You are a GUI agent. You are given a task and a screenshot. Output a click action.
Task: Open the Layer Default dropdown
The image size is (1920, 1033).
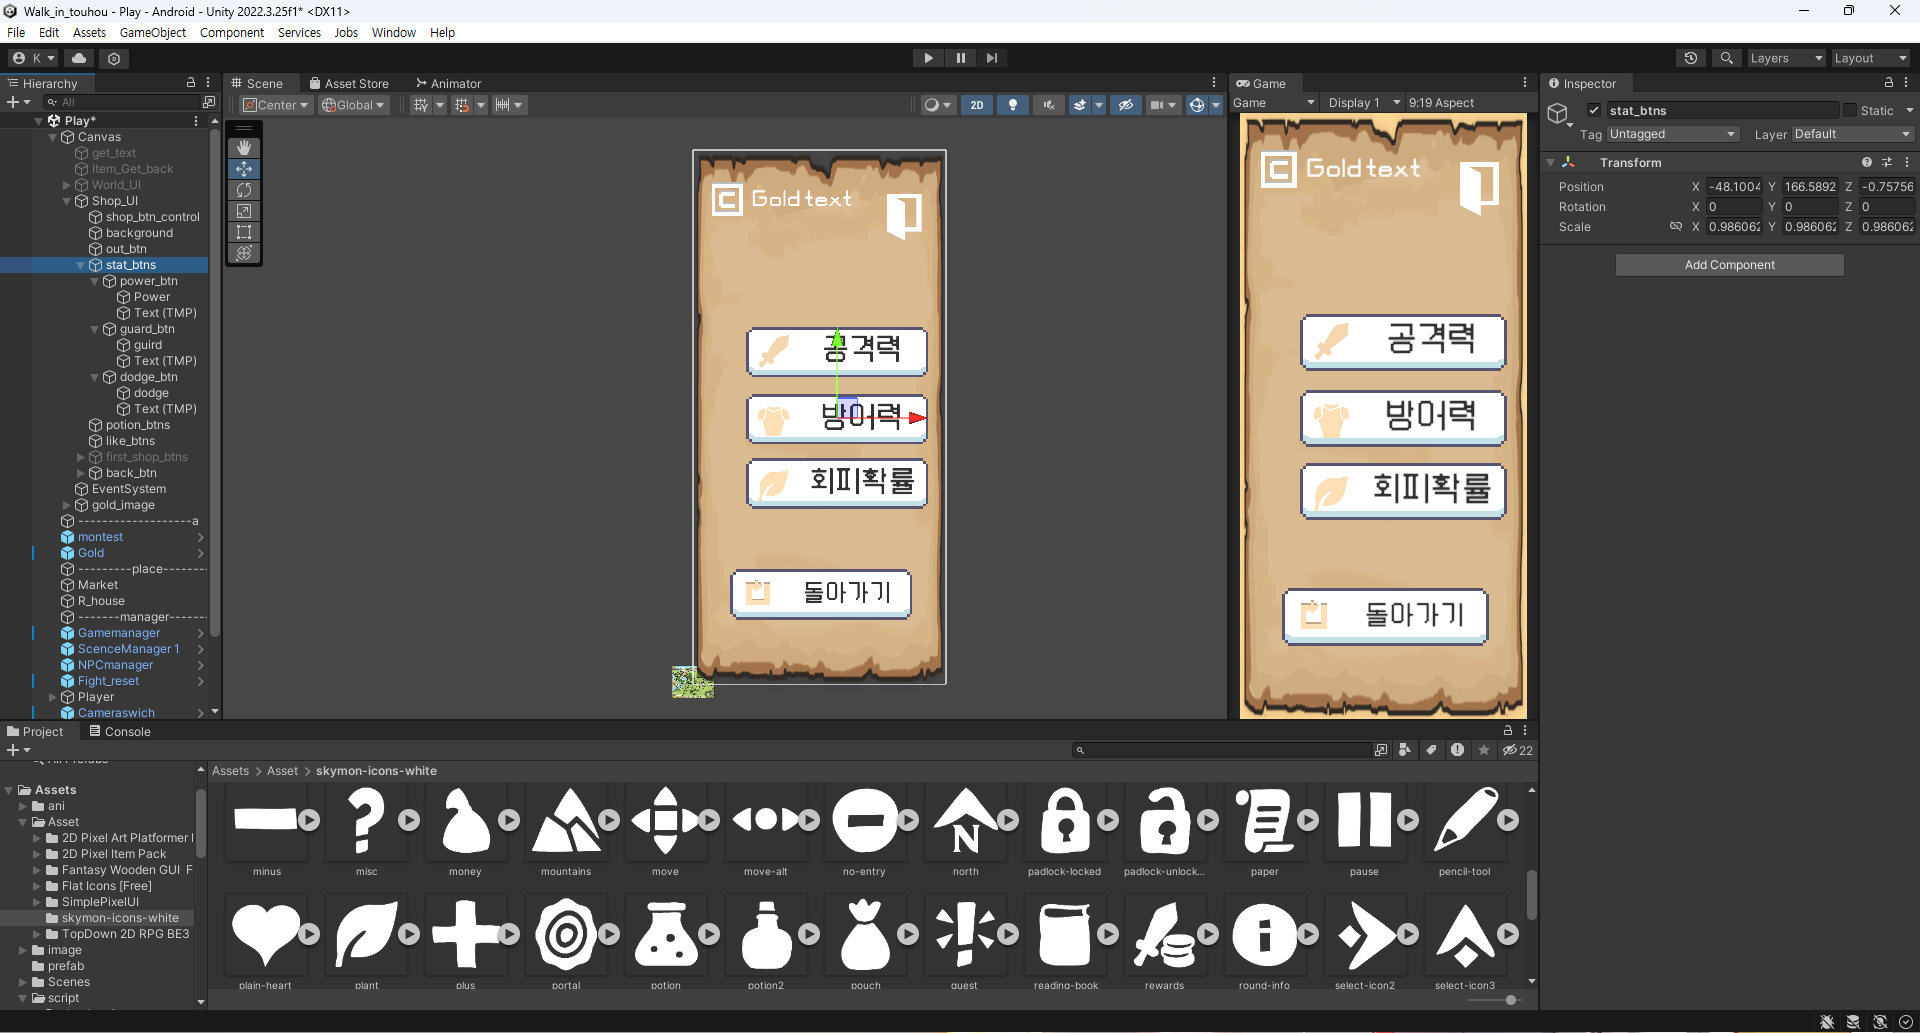click(1852, 134)
